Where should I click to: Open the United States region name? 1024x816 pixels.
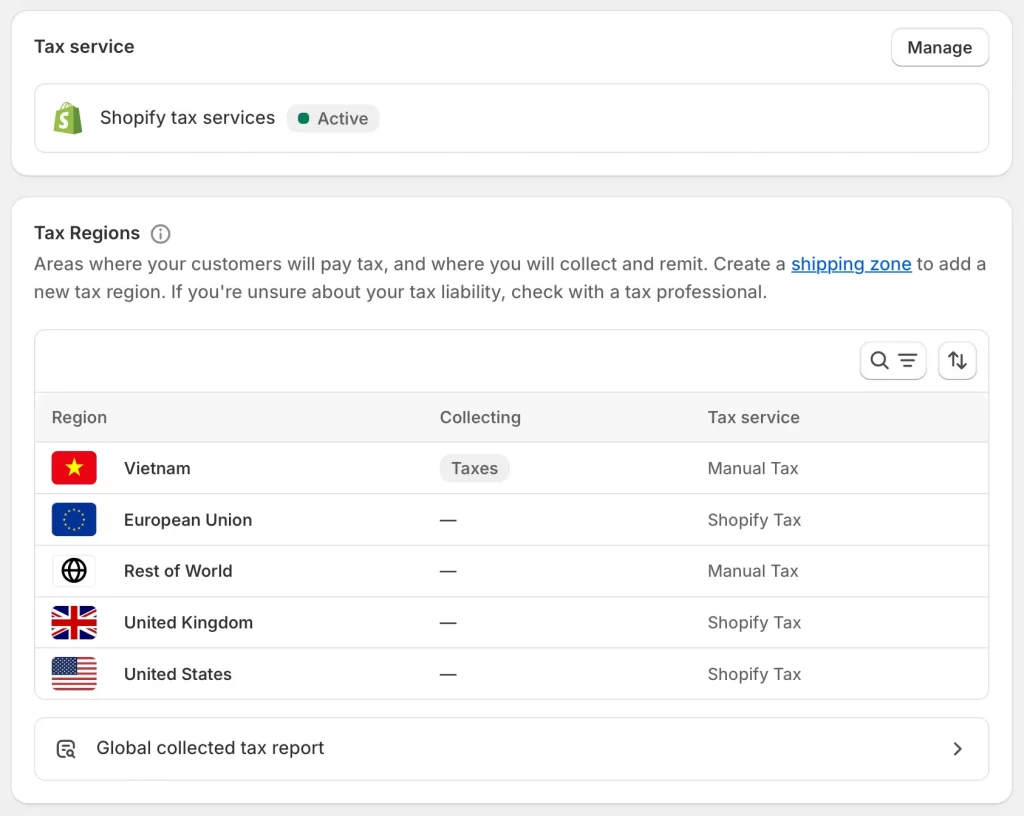coord(178,674)
